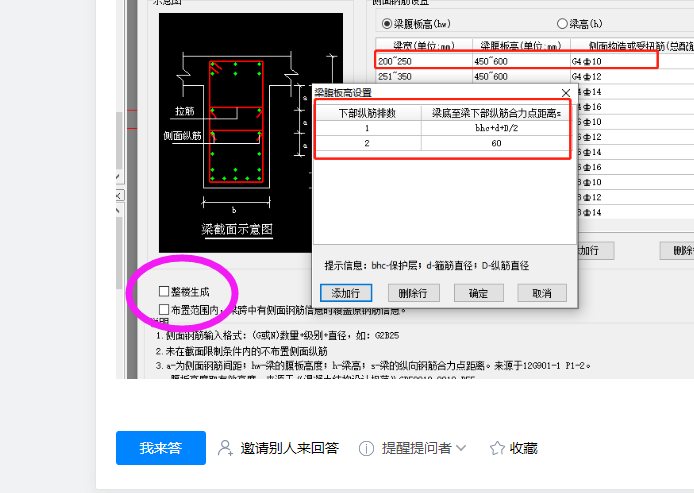Expand the 提醒提问者 chevron arrow

tap(461, 448)
